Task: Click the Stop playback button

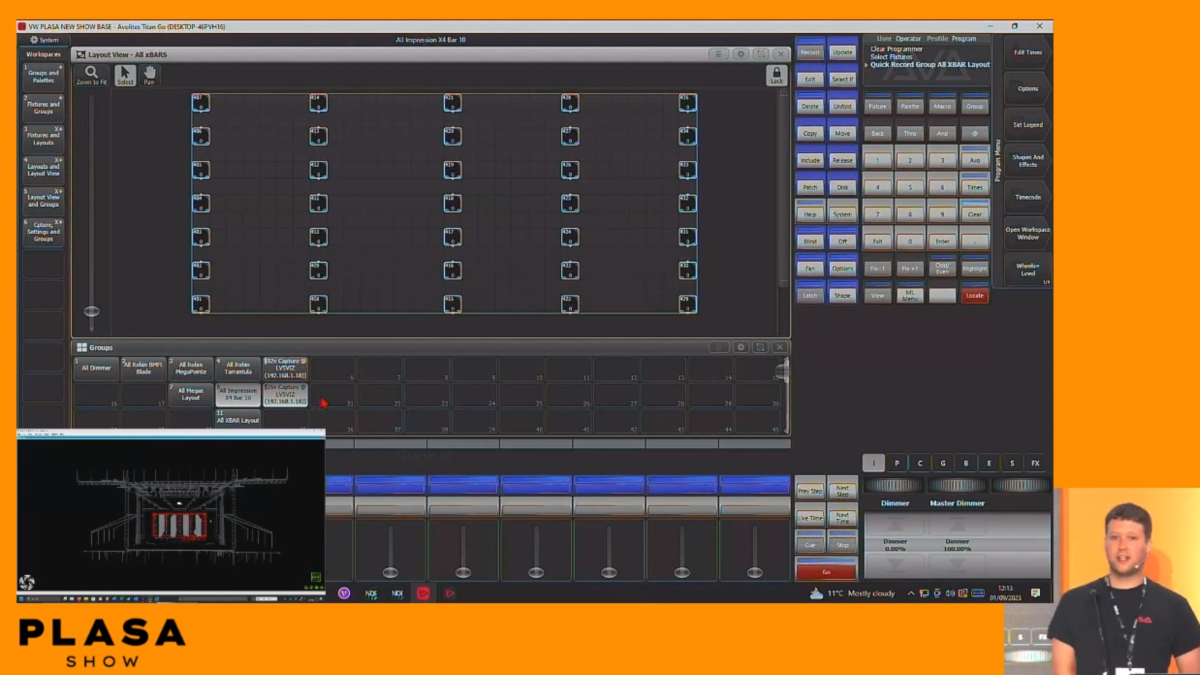Action: click(x=843, y=545)
